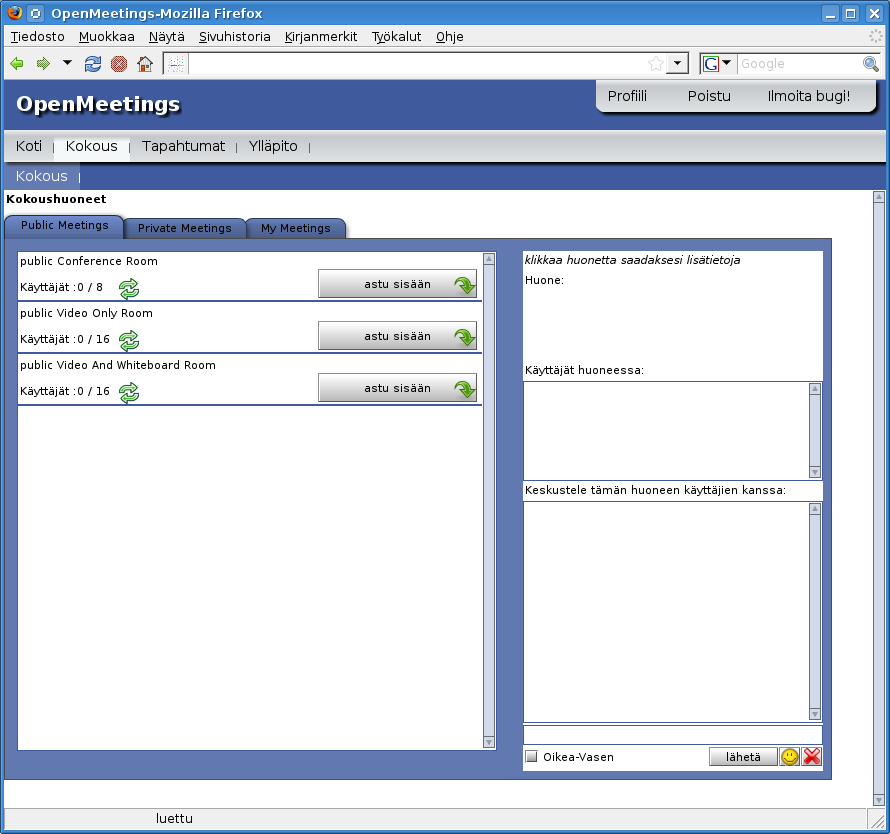Refresh user count for Video And Whiteboard Room
This screenshot has height=834, width=890.
[x=129, y=392]
